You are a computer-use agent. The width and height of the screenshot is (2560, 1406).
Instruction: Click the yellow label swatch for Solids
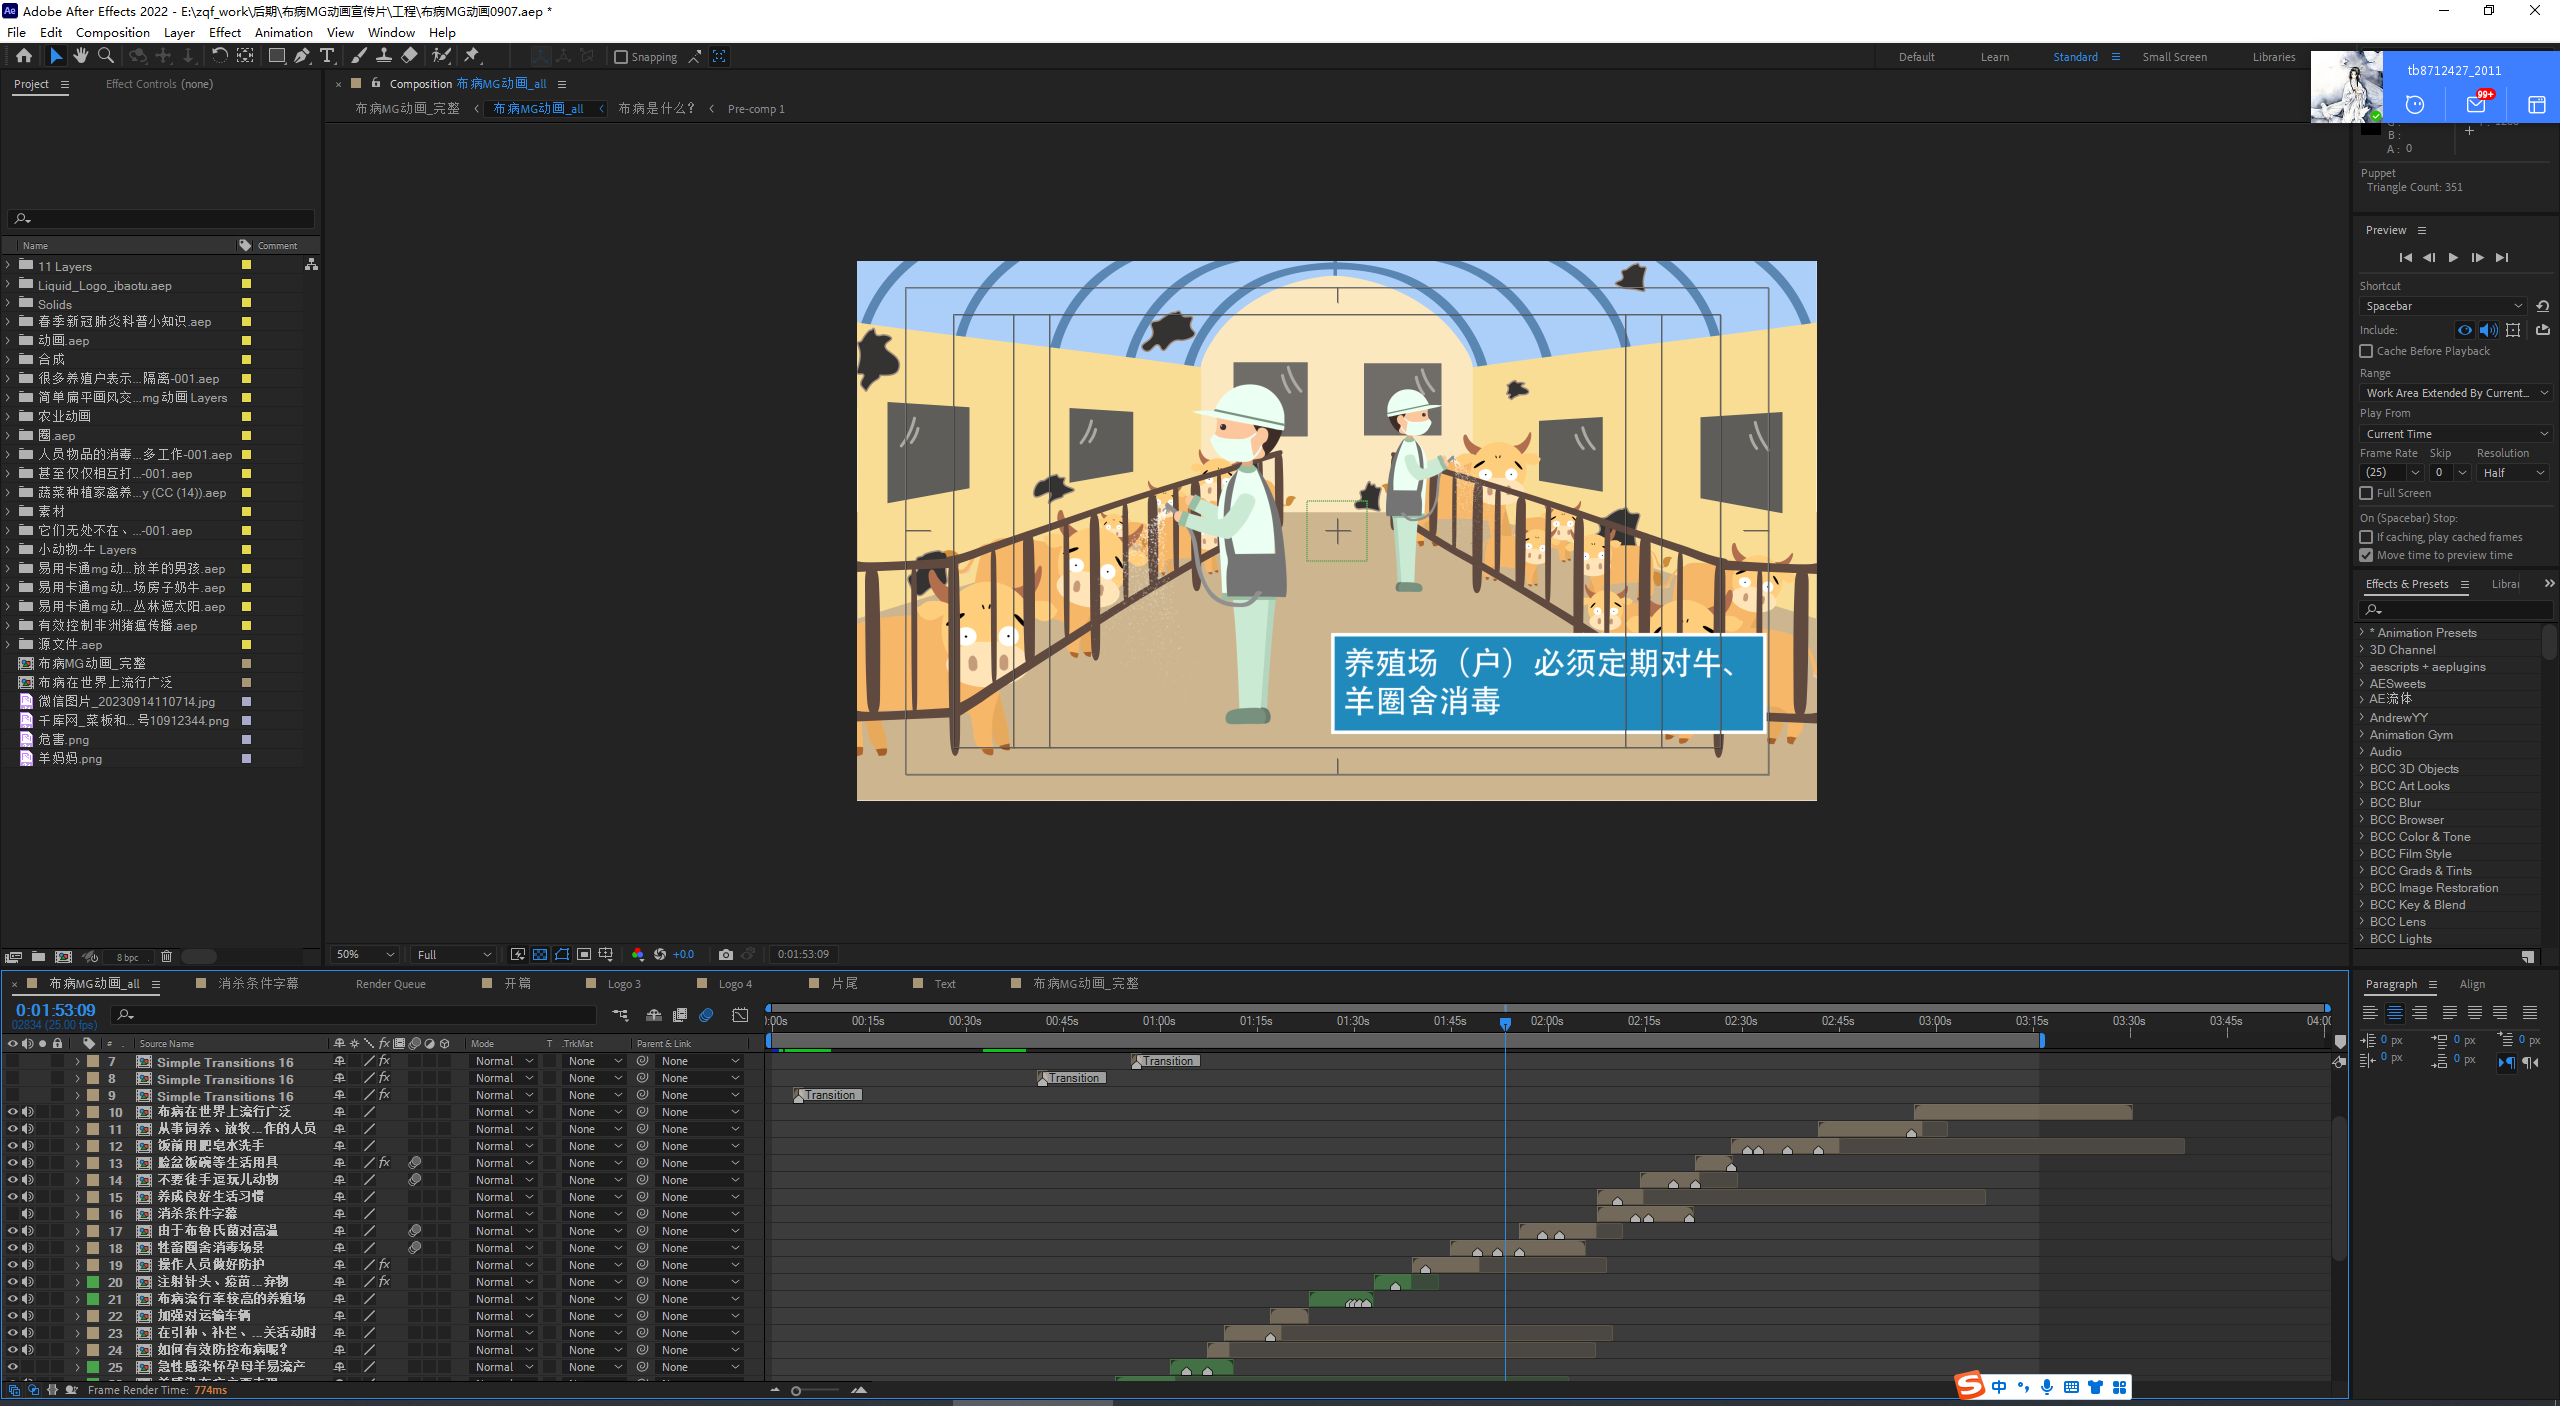coord(246,304)
